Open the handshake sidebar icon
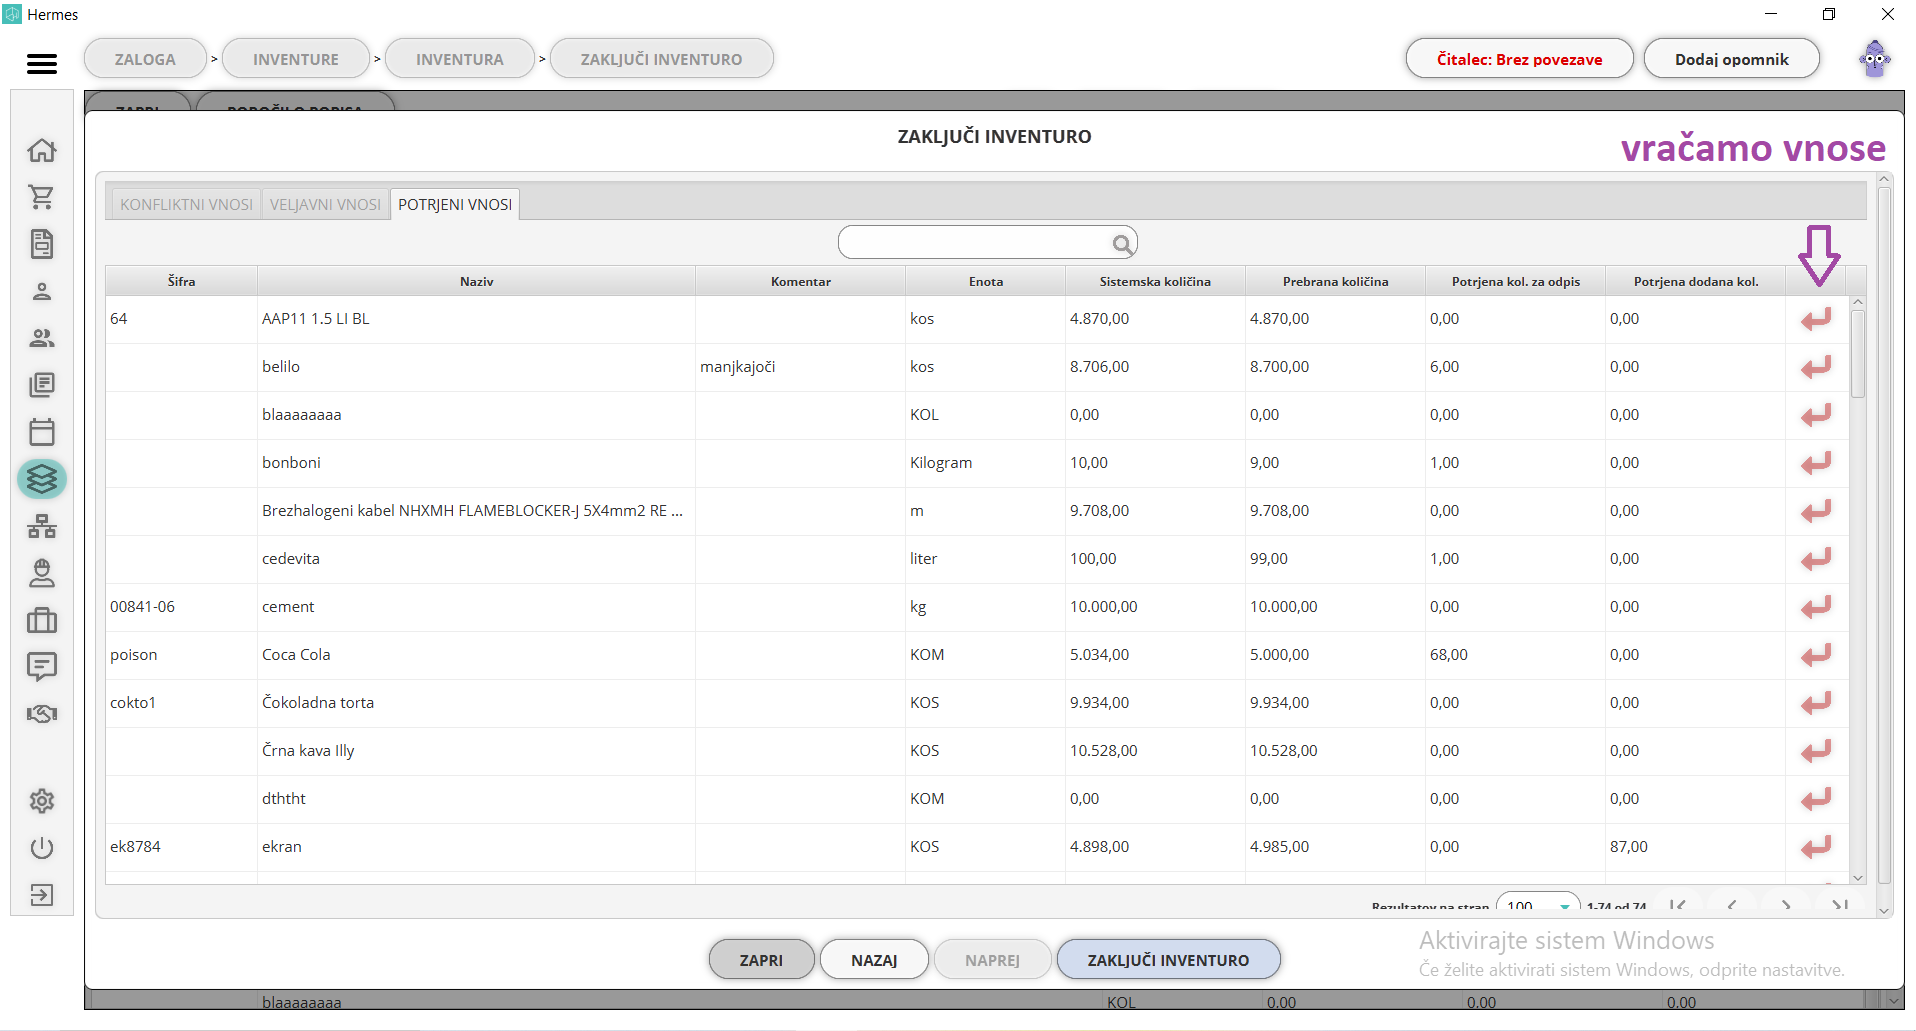Screen dimensions: 1916x1031 pos(42,714)
